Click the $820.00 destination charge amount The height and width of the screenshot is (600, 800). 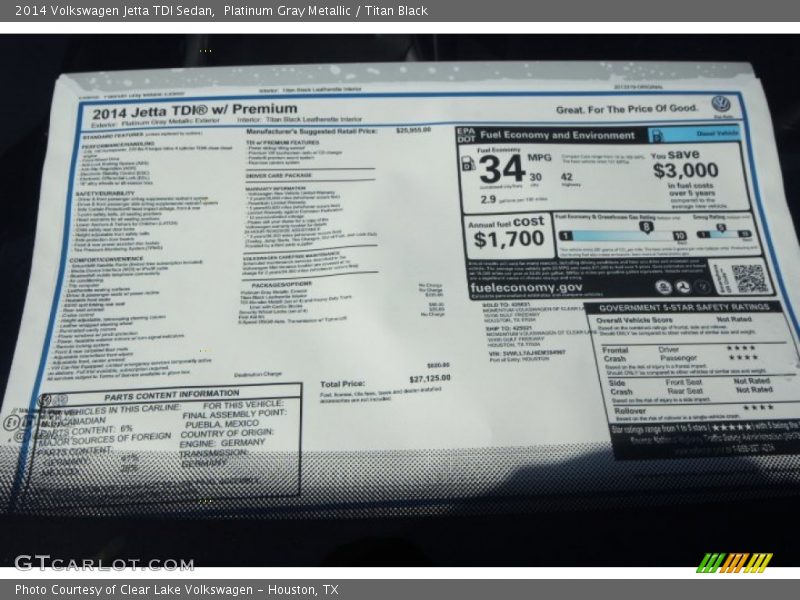[x=438, y=365]
